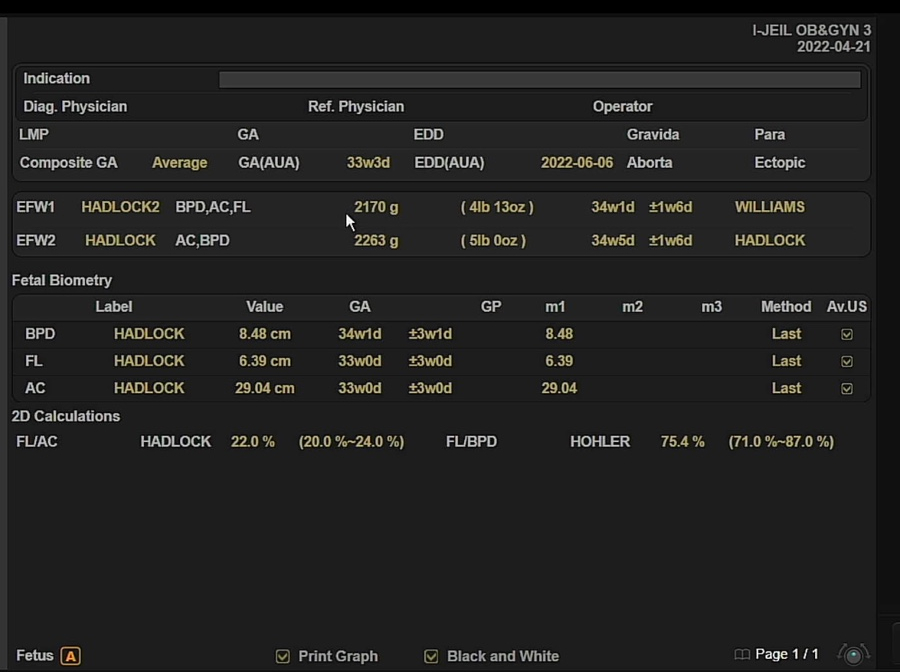Open the EFW1 HADLOCK2 formula selector
The width and height of the screenshot is (900, 672).
pyautogui.click(x=121, y=207)
